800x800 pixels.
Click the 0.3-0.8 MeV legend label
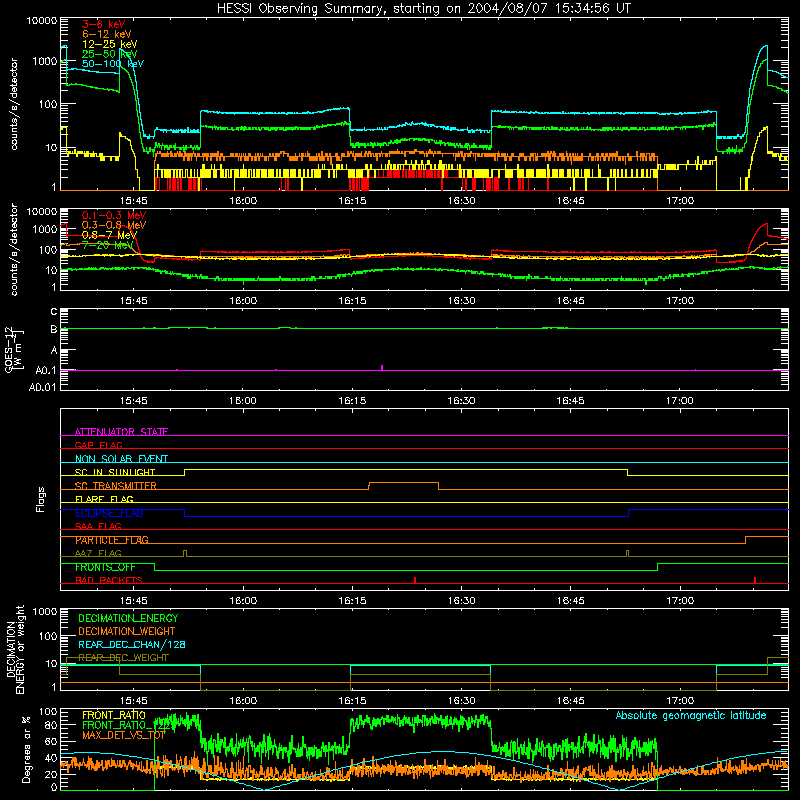(x=114, y=225)
